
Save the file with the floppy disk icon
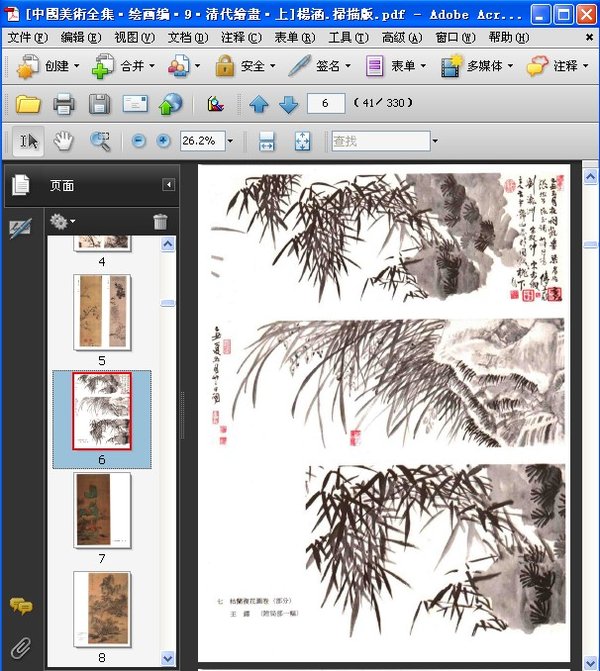(99, 104)
